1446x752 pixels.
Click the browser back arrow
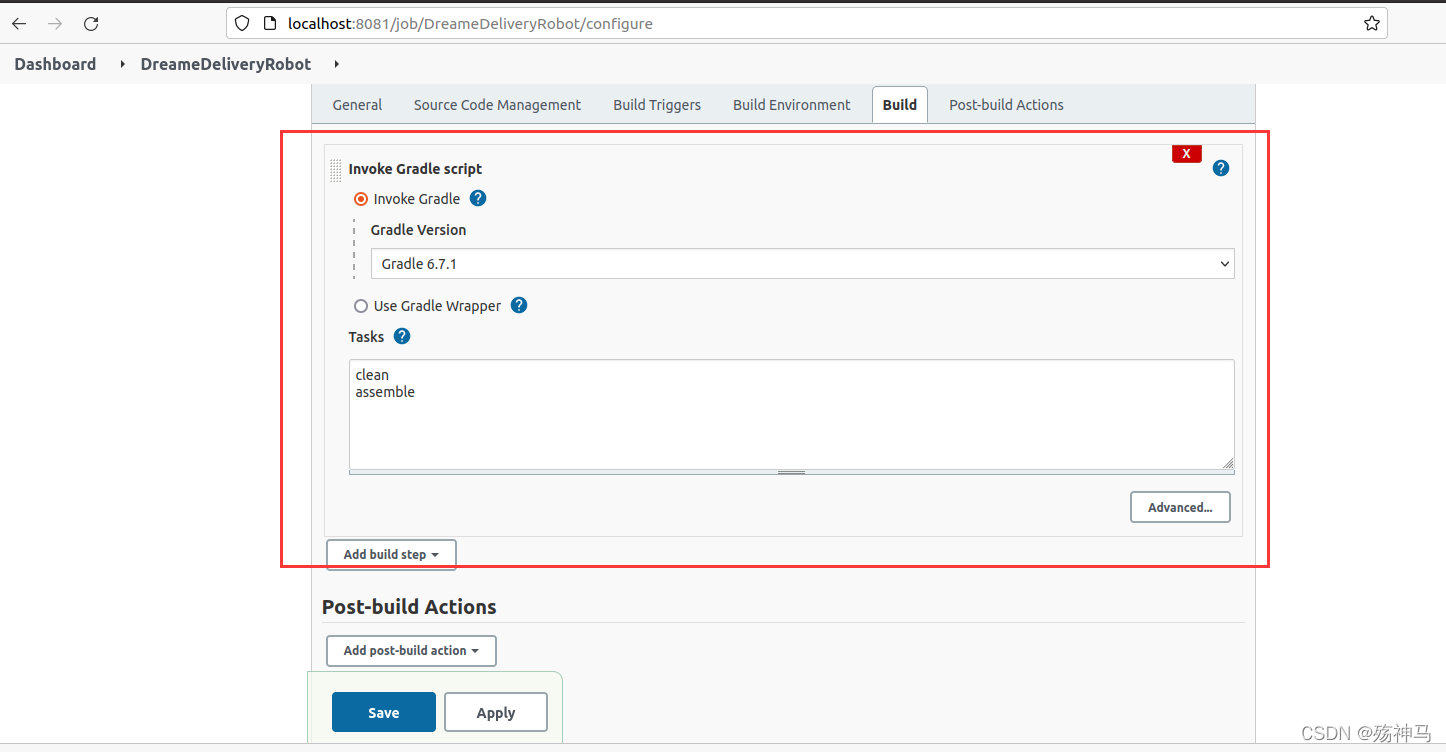(x=19, y=23)
